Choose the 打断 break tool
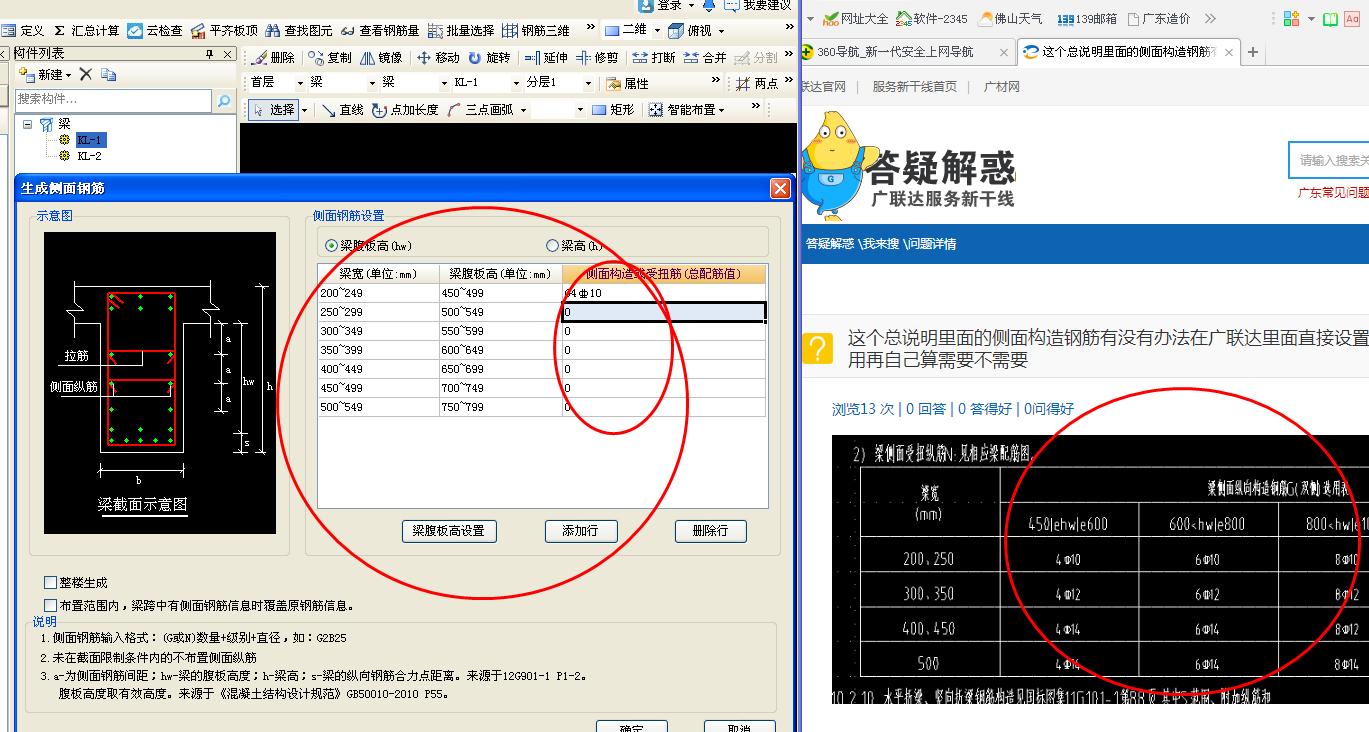 point(654,58)
